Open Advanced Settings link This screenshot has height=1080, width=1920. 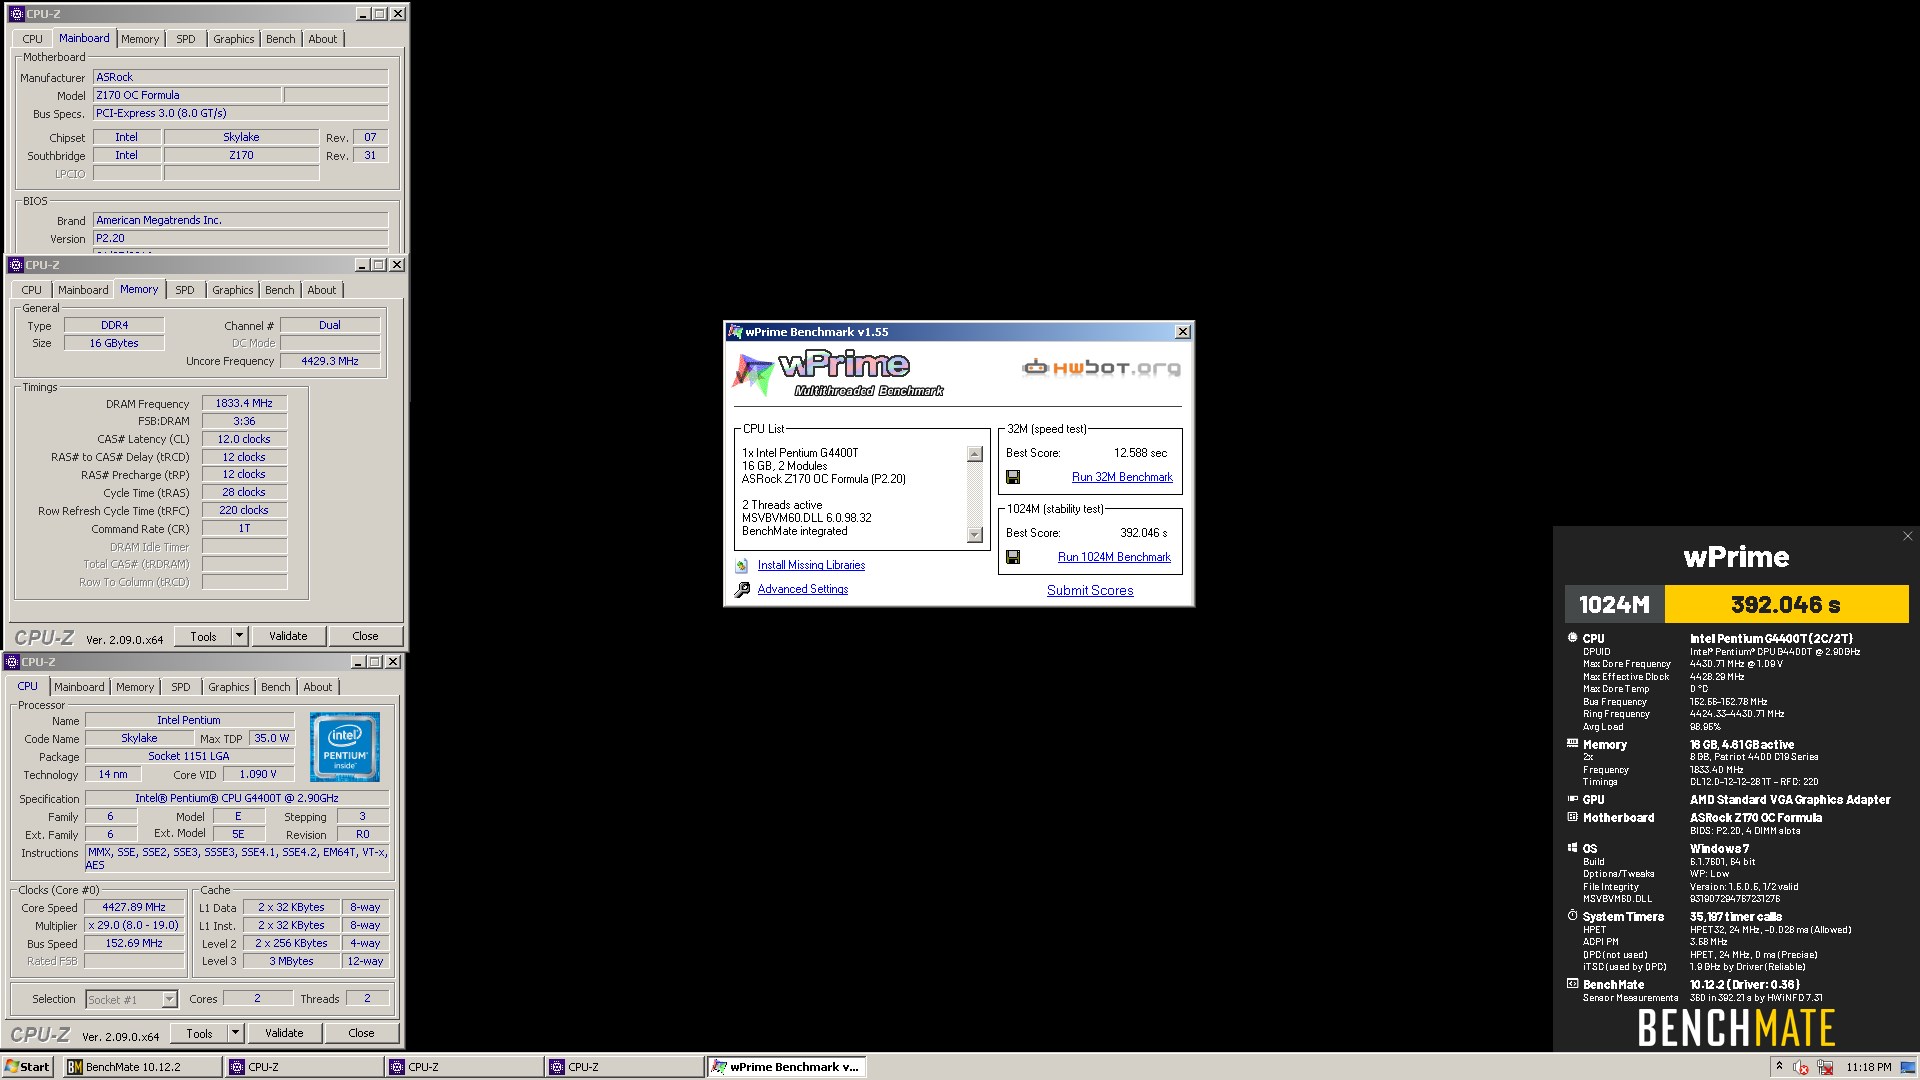803,590
